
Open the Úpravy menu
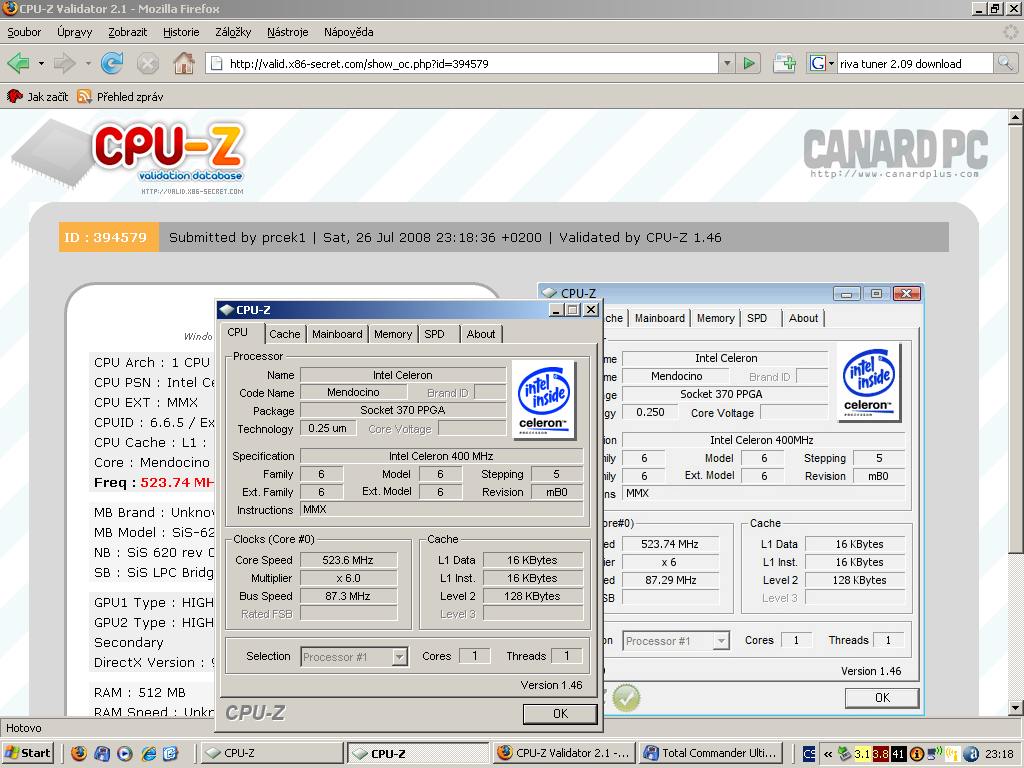click(74, 32)
